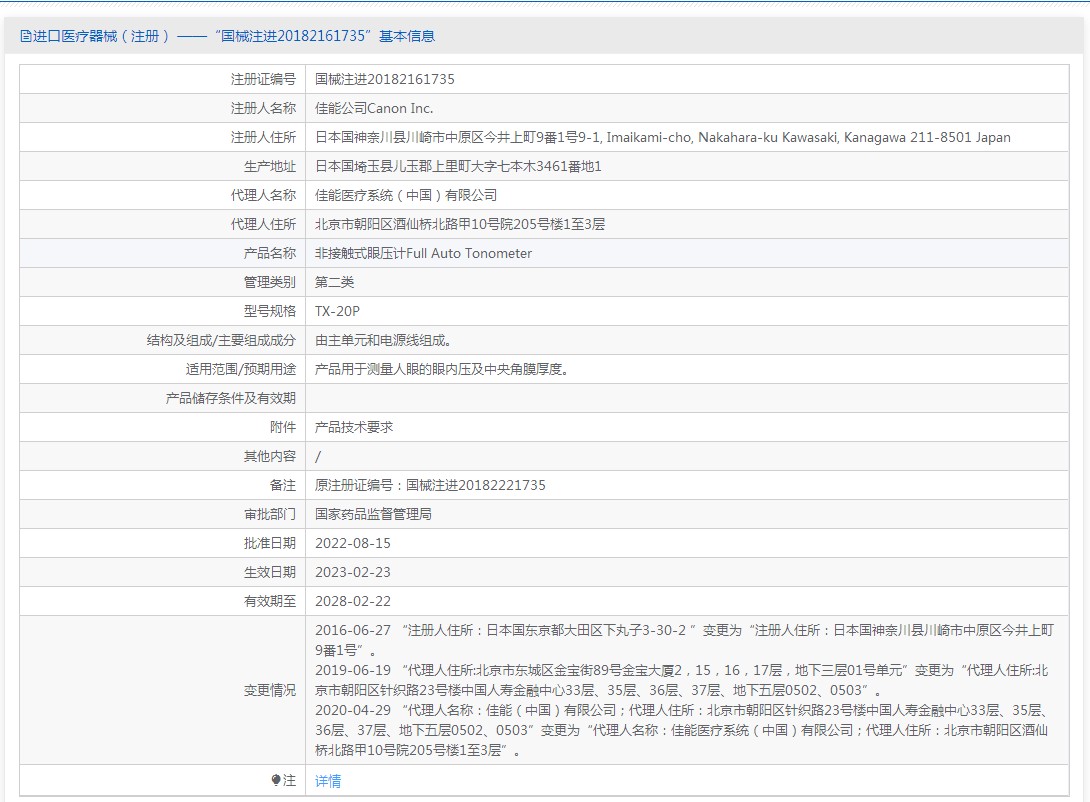Select production address 日本国埼玉县 cell
Screen dimensions: 1090x802
458,166
